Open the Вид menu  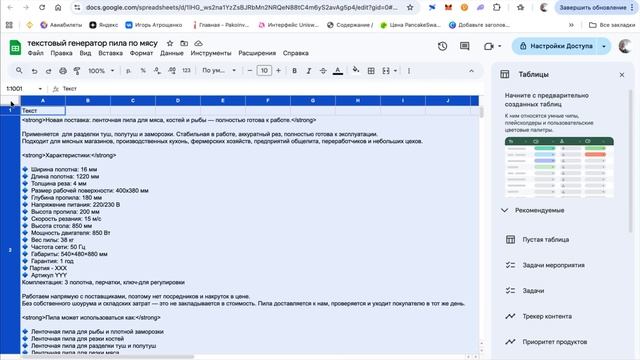(x=85, y=53)
